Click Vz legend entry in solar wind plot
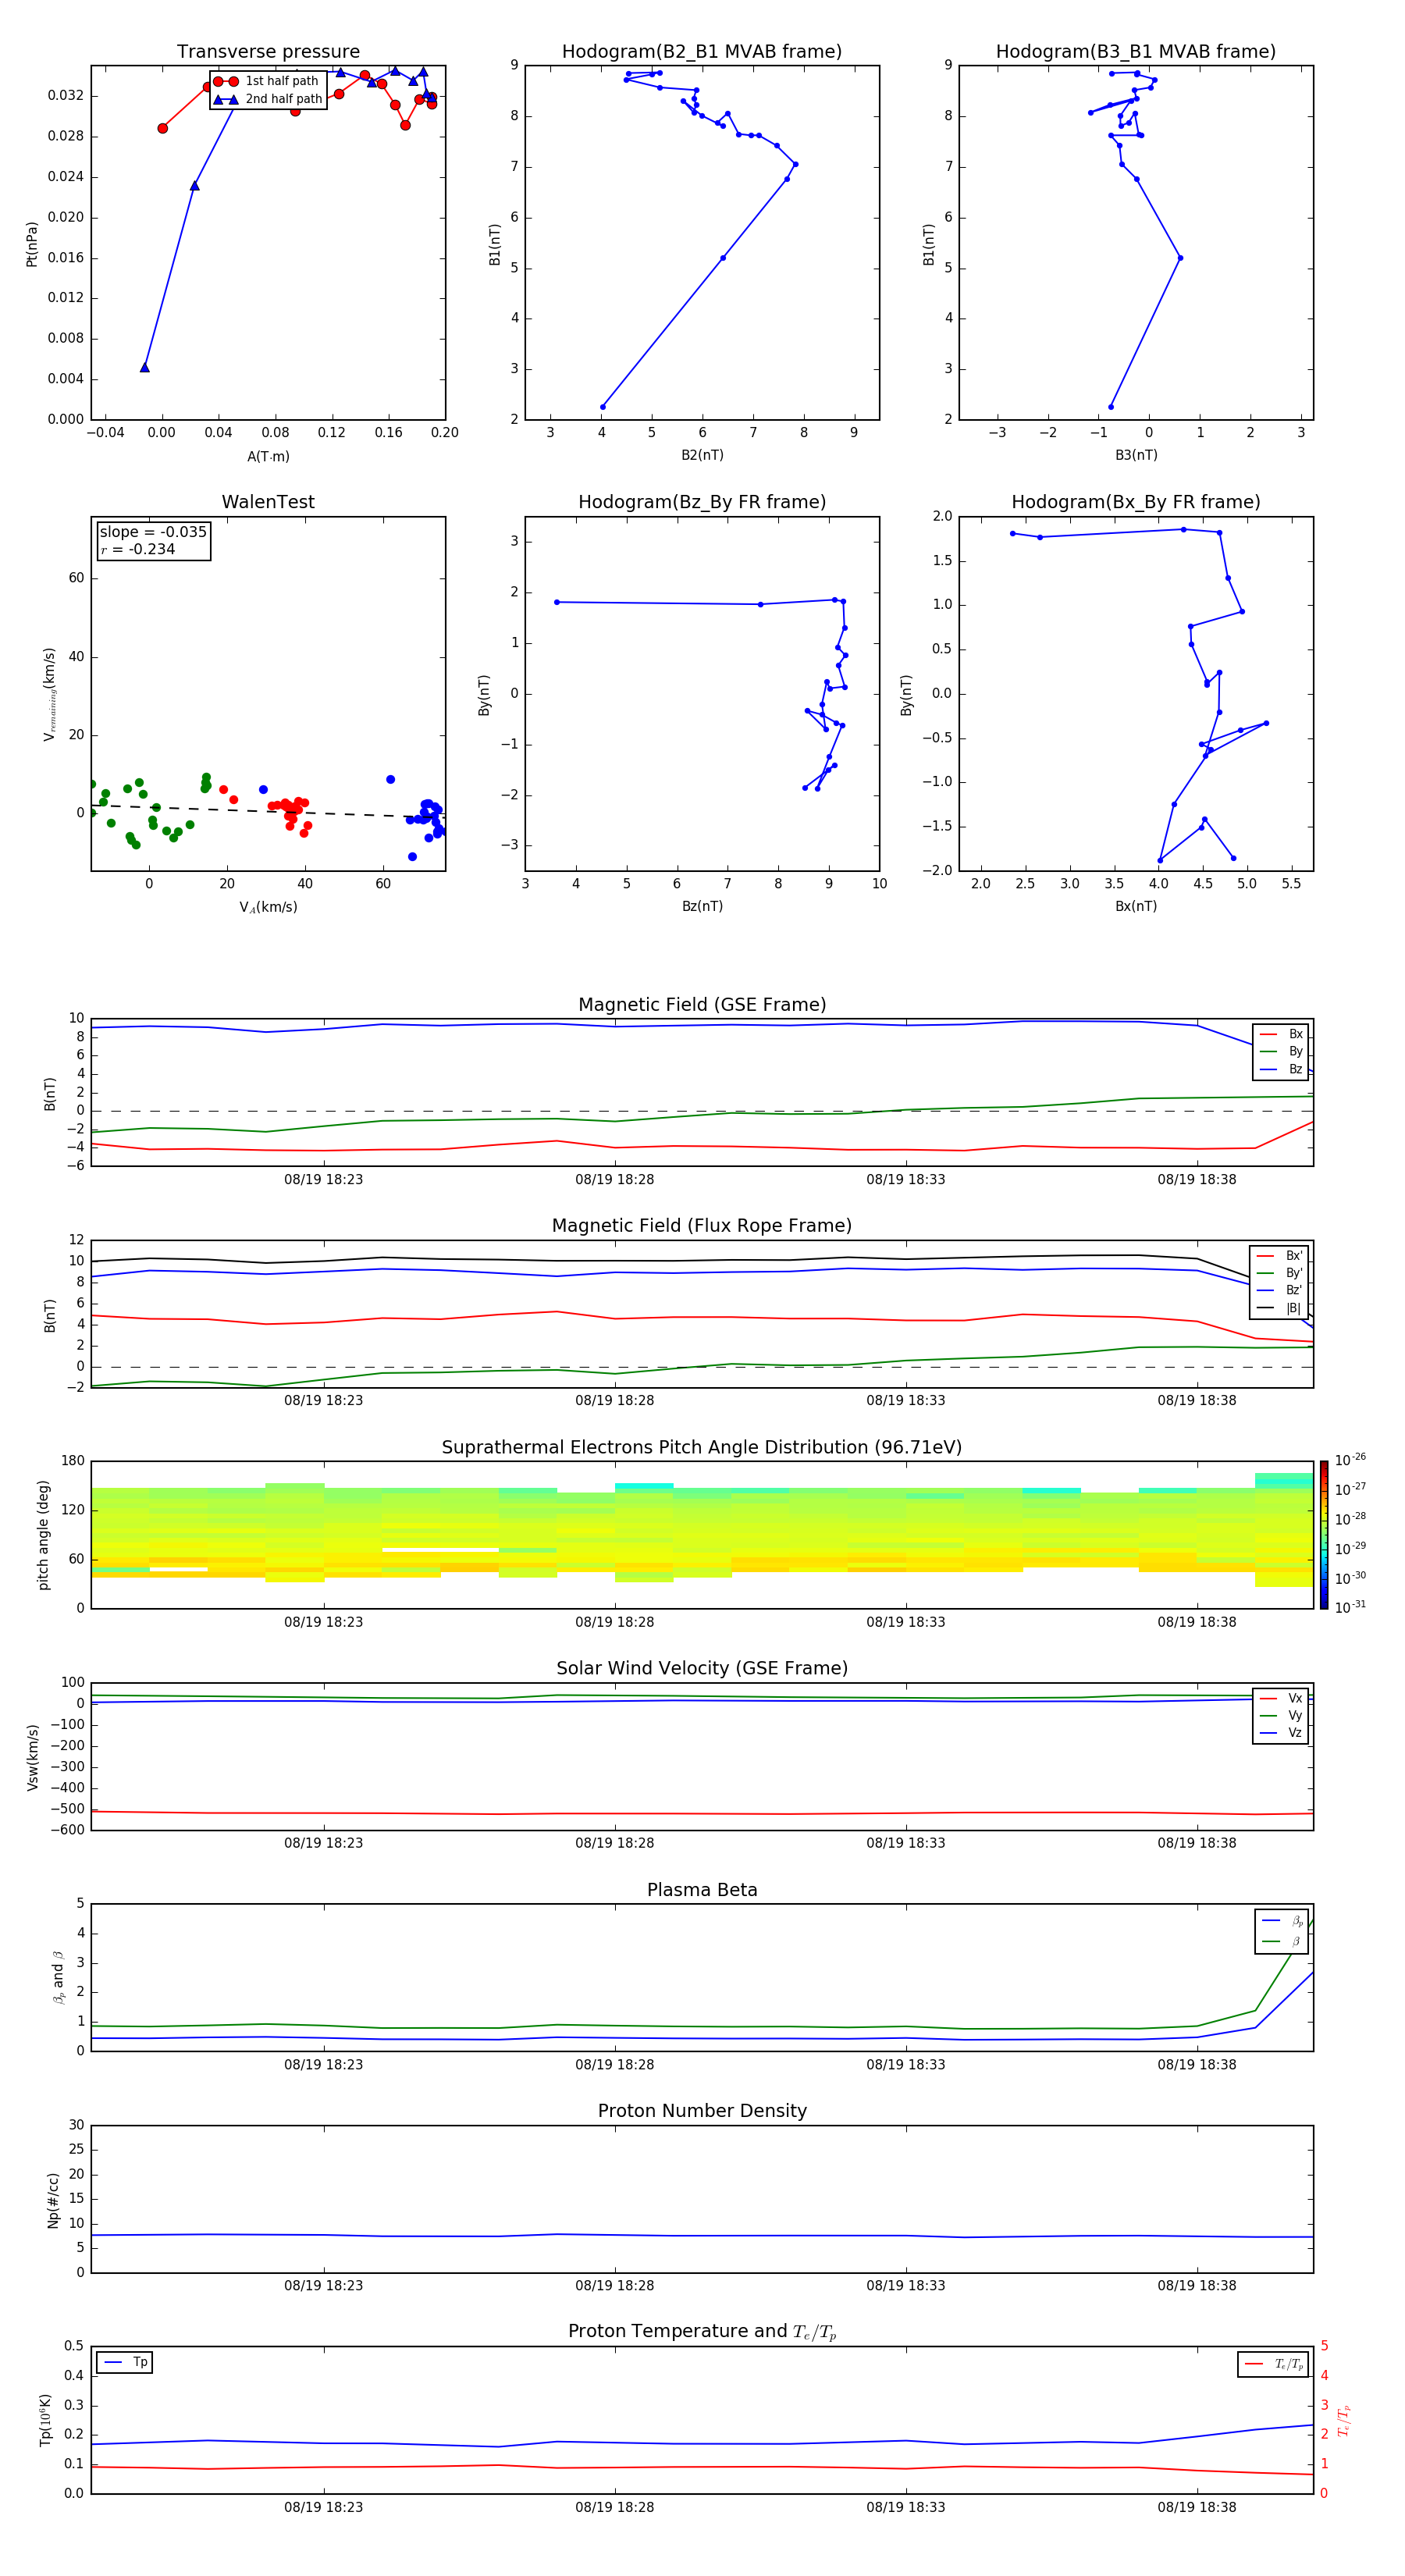The image size is (1405, 2576). click(1281, 1733)
